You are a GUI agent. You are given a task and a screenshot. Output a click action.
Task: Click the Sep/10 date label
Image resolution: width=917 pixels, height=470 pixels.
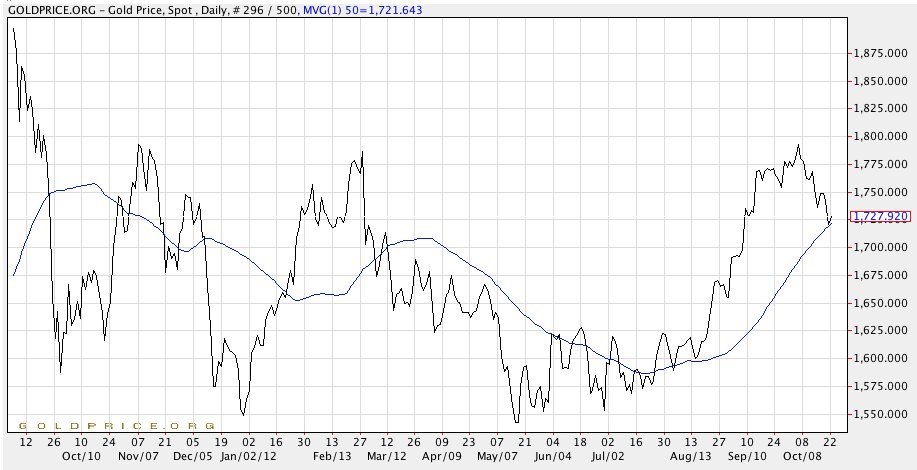(x=747, y=455)
